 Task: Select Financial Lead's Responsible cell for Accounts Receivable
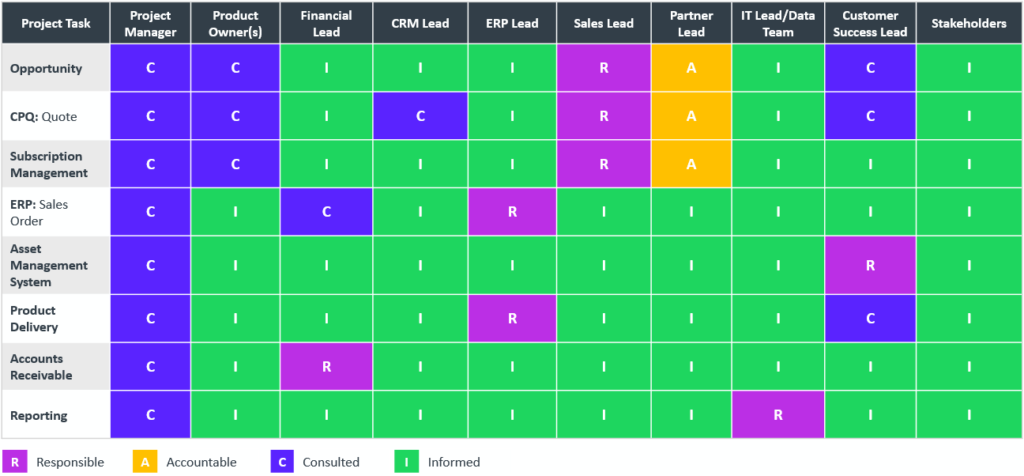point(327,367)
